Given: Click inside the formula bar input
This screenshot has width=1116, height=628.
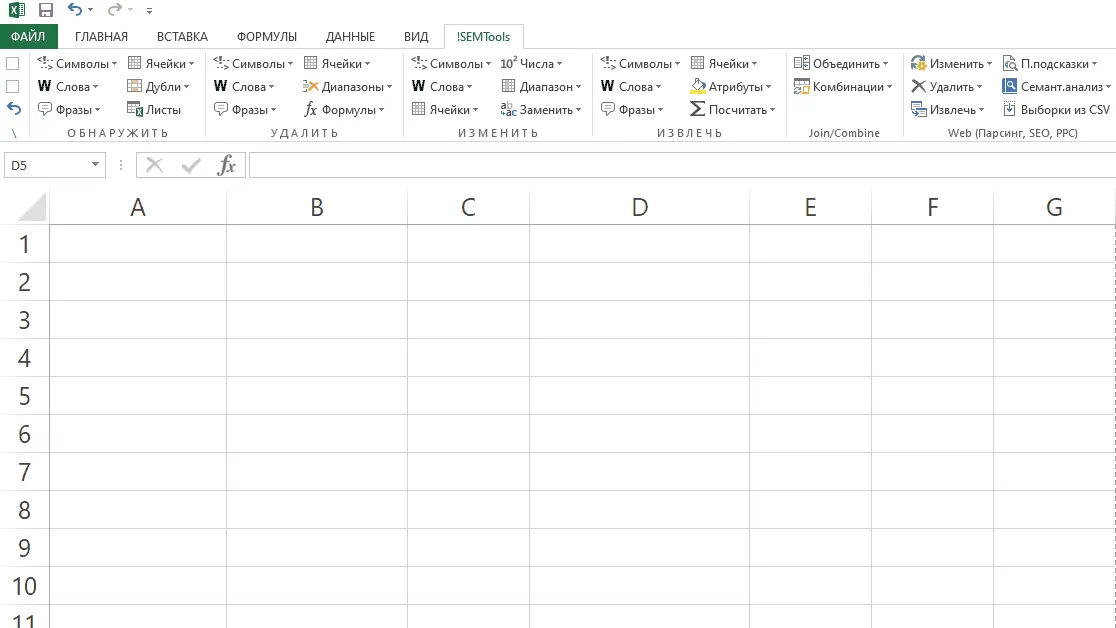Looking at the screenshot, I should tap(683, 165).
